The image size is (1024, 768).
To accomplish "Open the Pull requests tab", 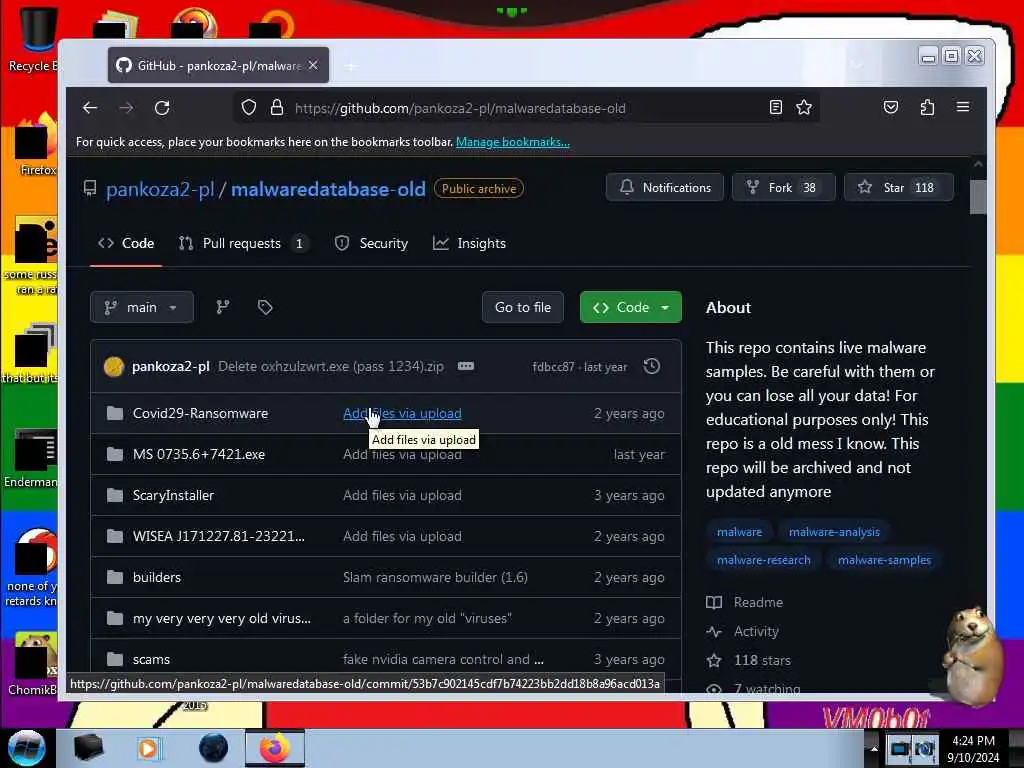I will click(x=242, y=244).
